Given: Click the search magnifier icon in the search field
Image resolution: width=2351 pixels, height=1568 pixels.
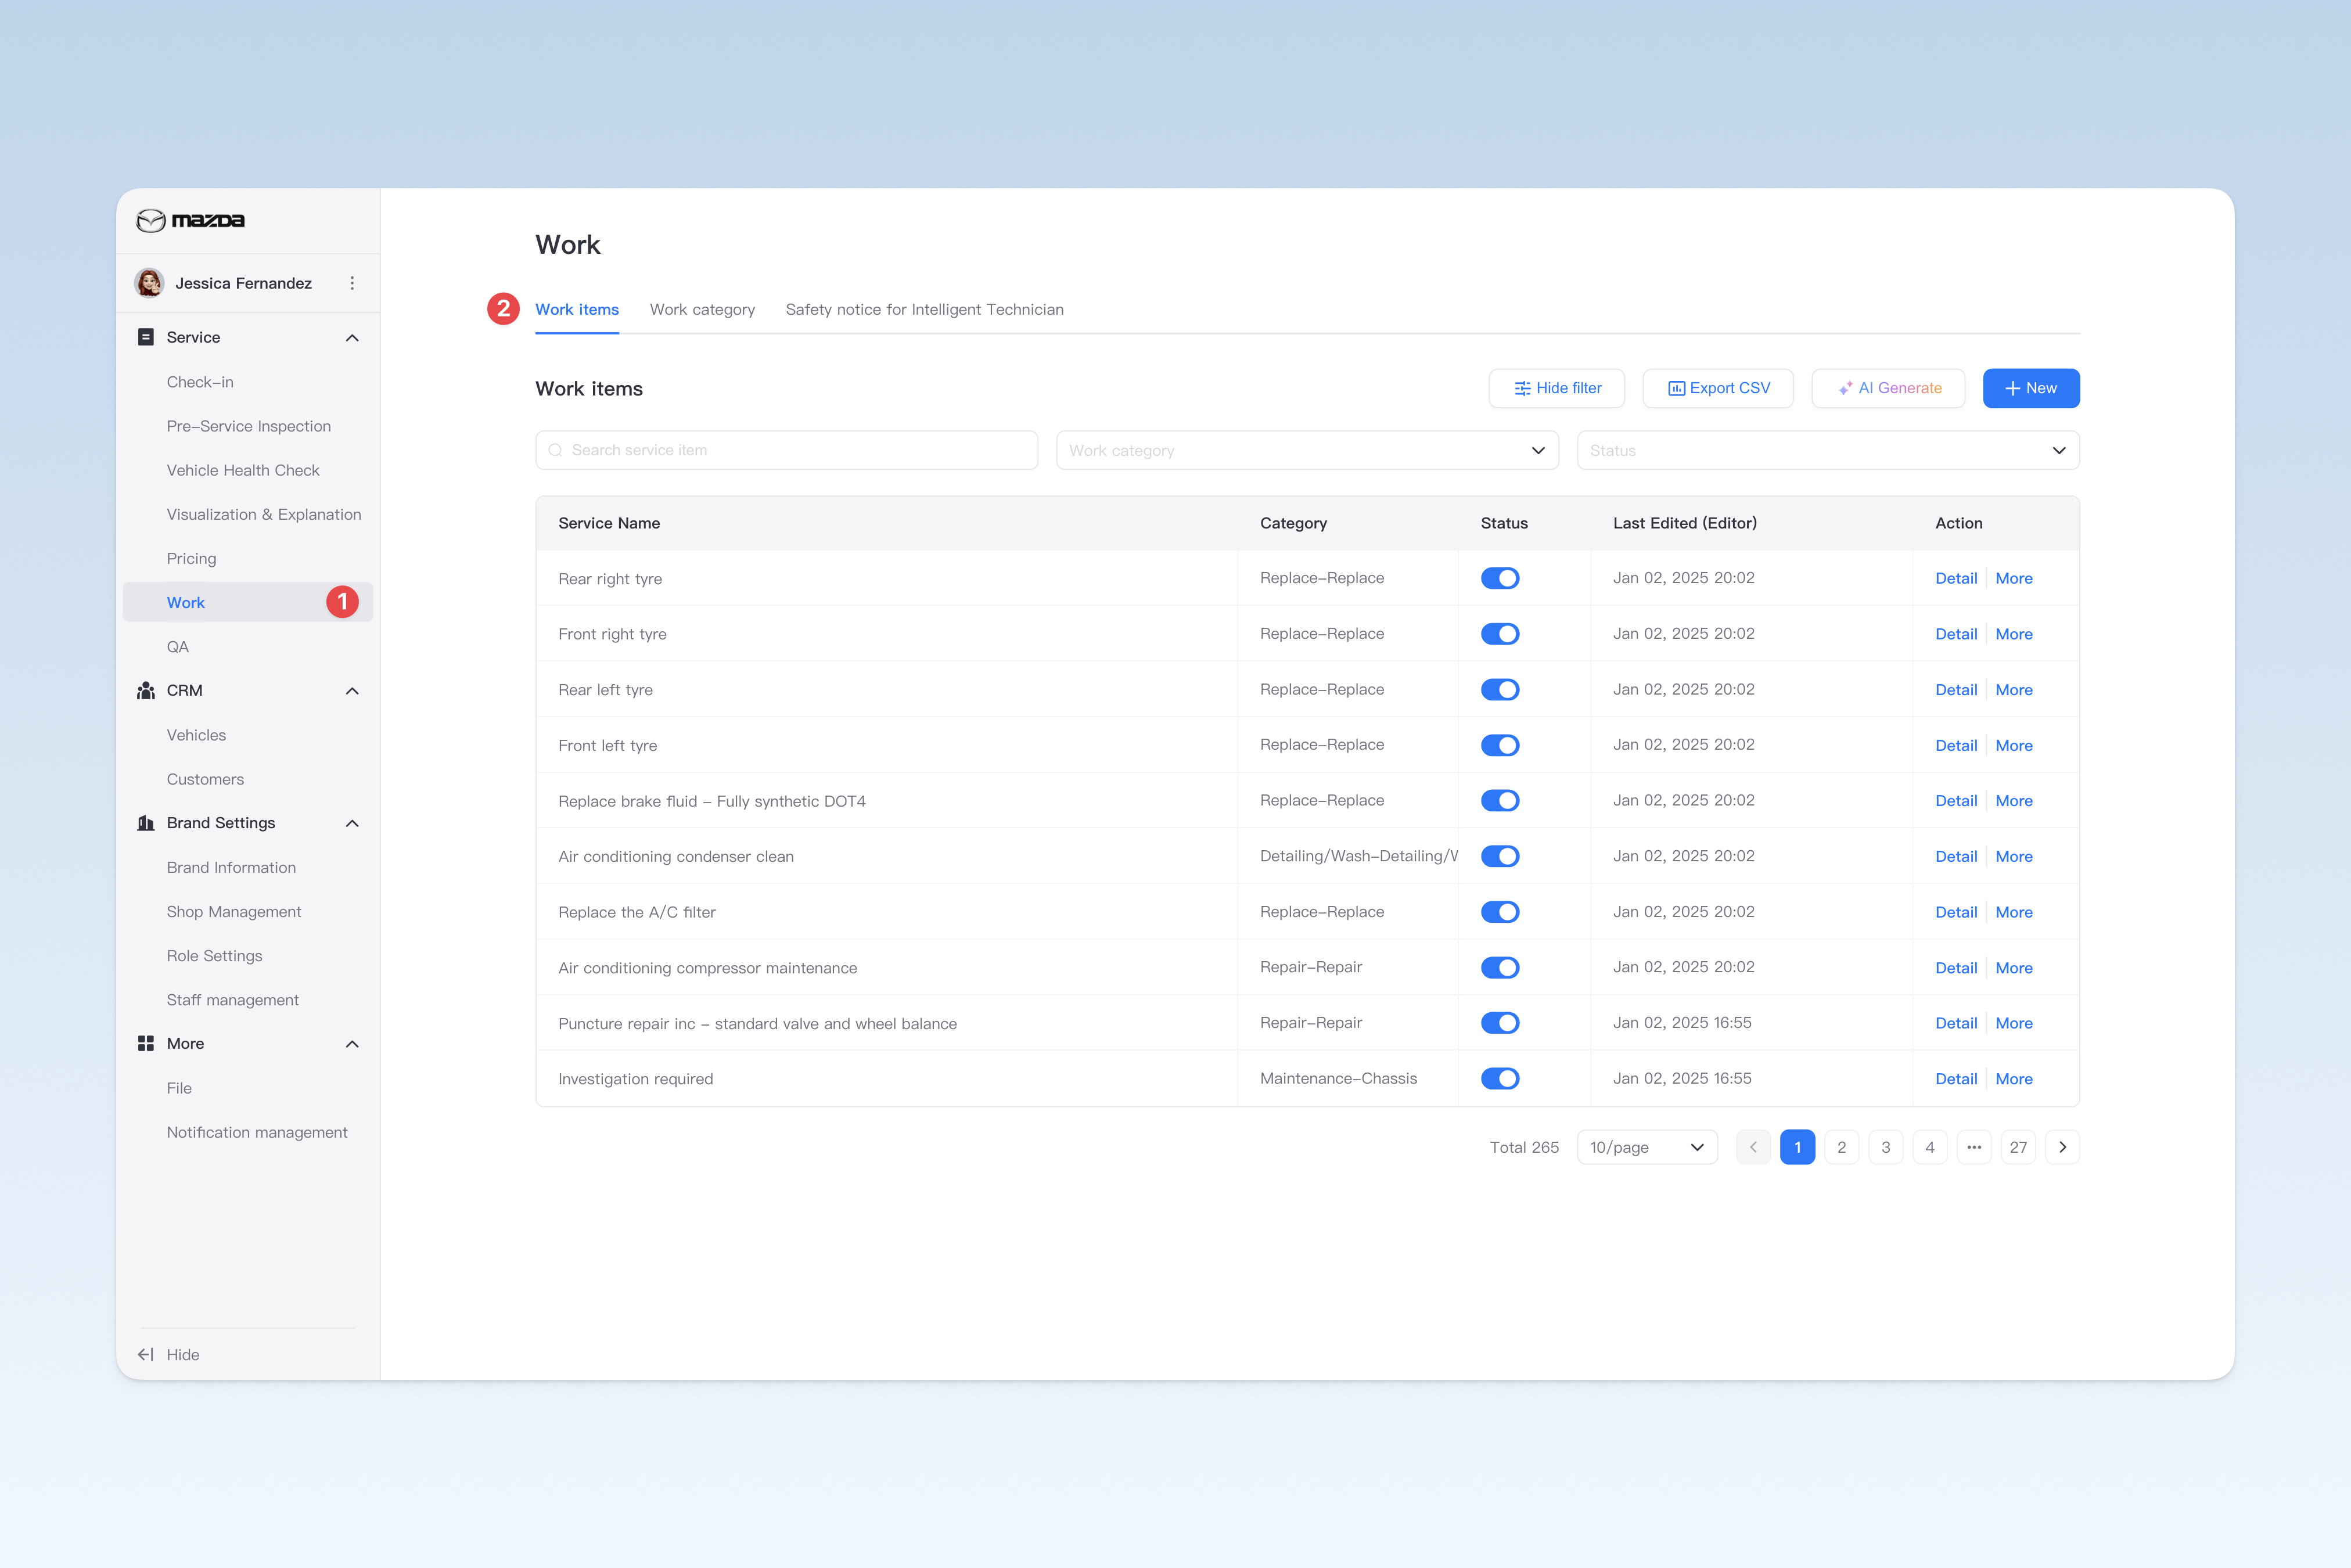Looking at the screenshot, I should pyautogui.click(x=555, y=450).
